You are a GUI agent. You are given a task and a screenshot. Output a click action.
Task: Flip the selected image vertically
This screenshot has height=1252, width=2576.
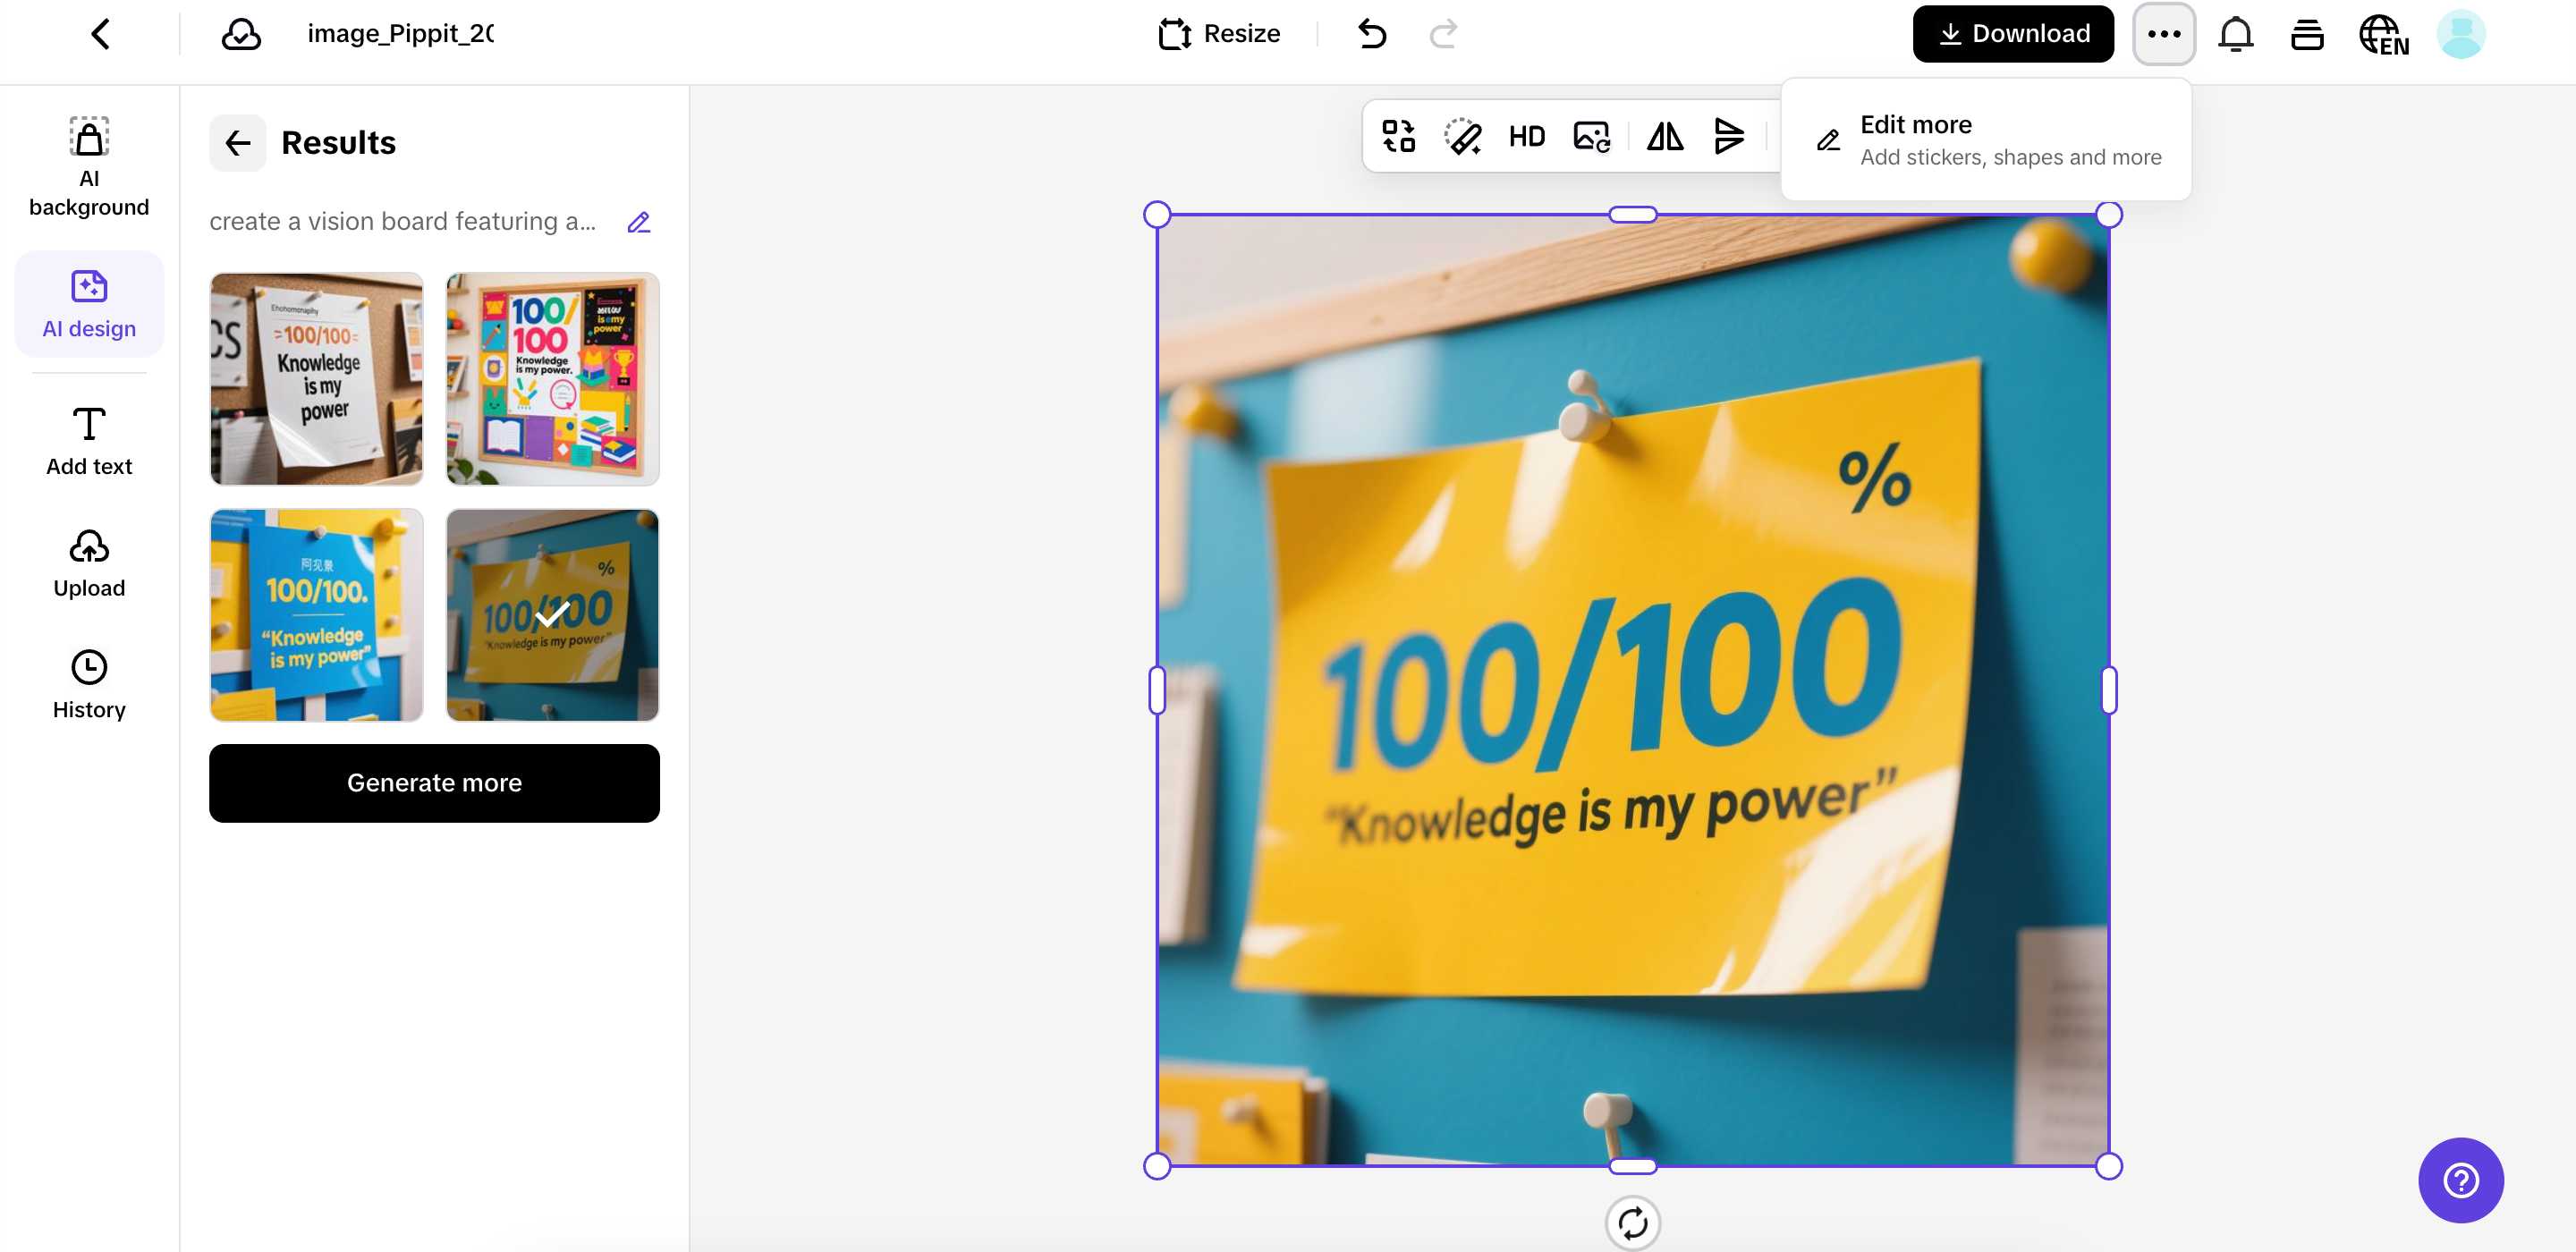coord(1729,136)
